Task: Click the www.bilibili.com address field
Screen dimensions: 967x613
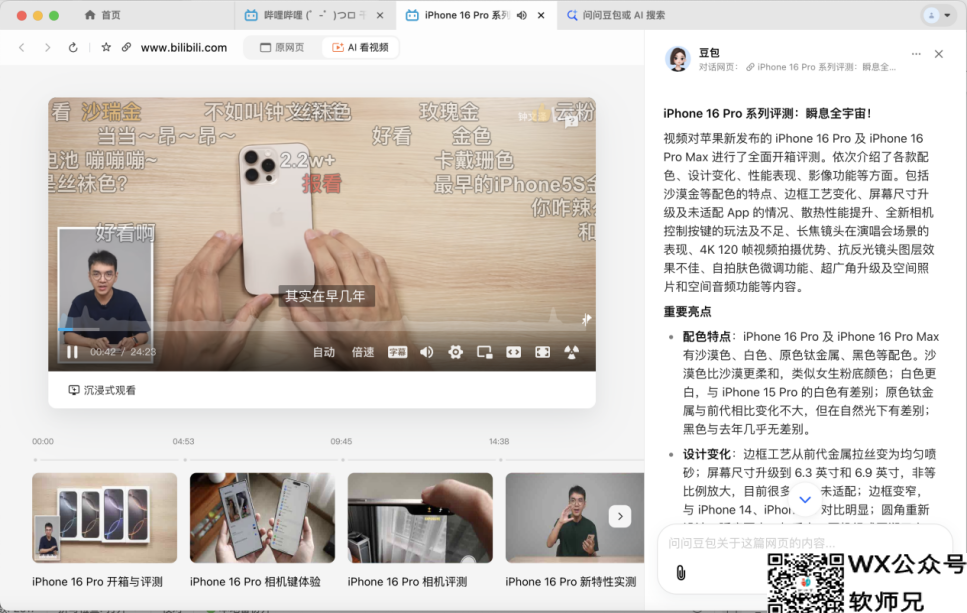Action: (x=184, y=47)
